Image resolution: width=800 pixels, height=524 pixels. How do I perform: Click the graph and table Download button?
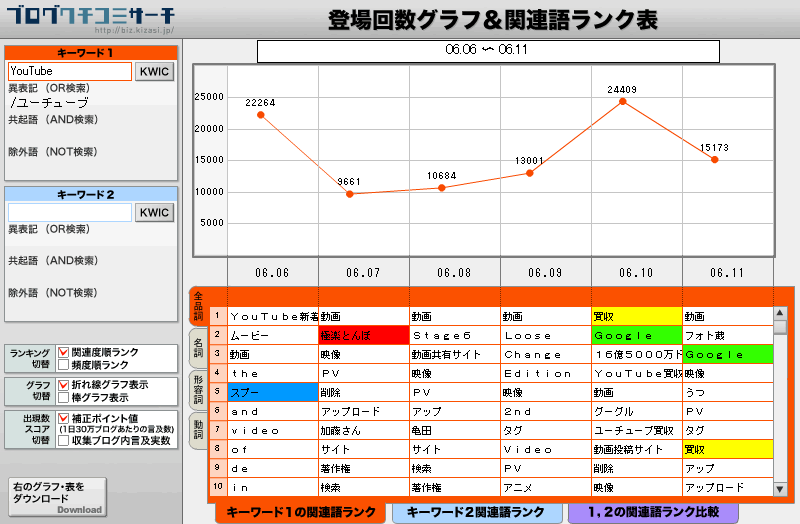[56, 497]
